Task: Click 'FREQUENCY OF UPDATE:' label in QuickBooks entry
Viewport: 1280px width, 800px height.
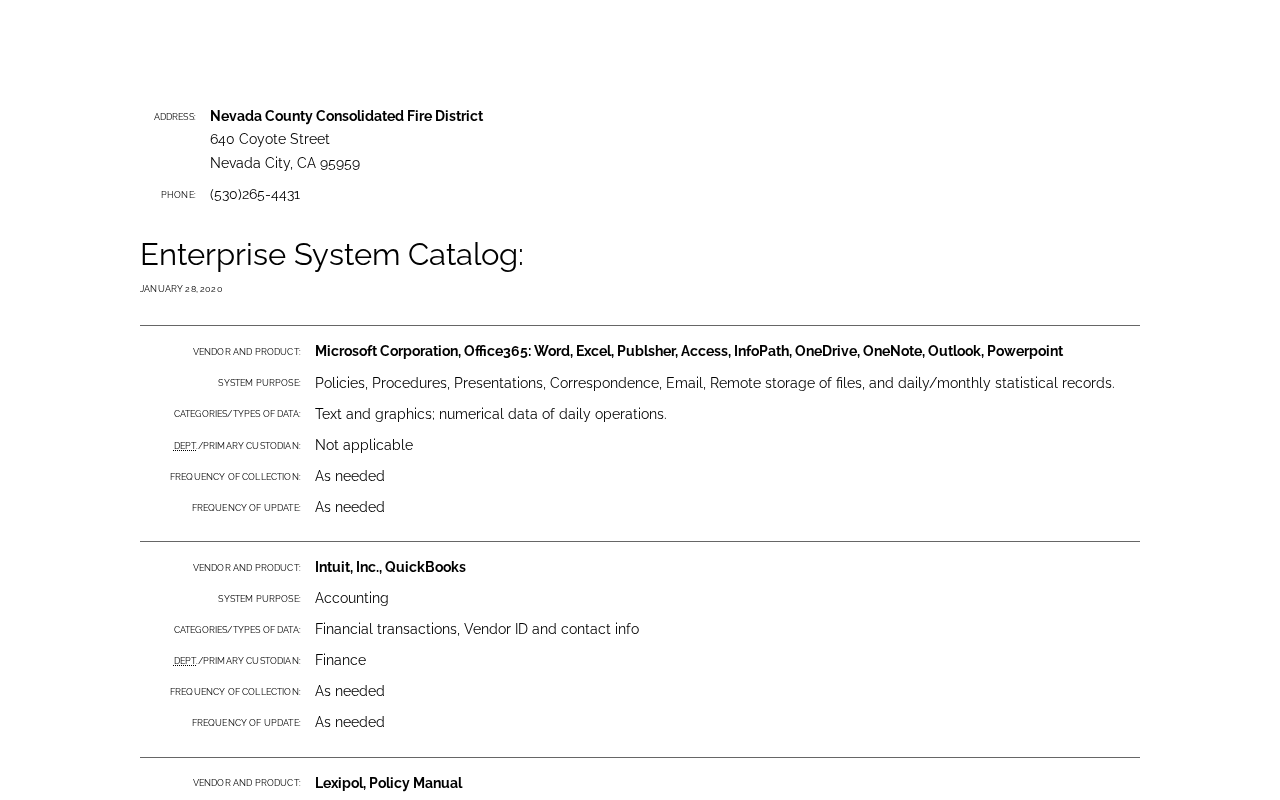Action: pos(246,723)
